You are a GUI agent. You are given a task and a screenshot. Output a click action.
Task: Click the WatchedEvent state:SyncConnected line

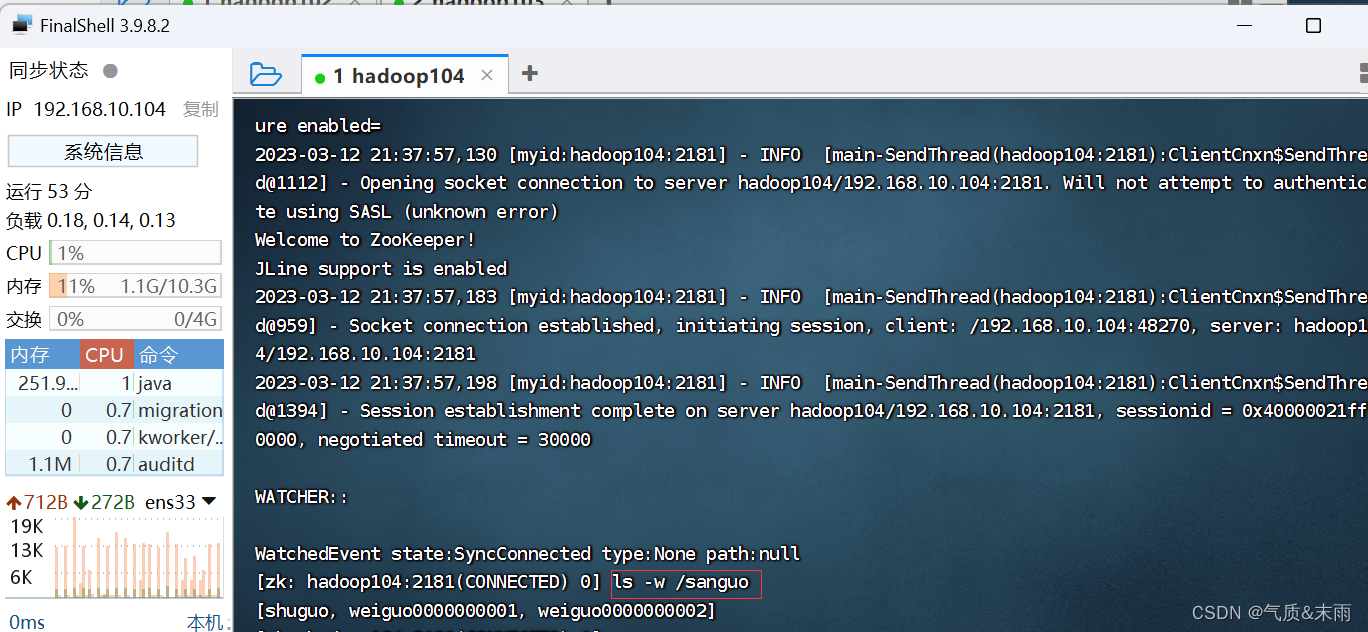click(x=527, y=554)
